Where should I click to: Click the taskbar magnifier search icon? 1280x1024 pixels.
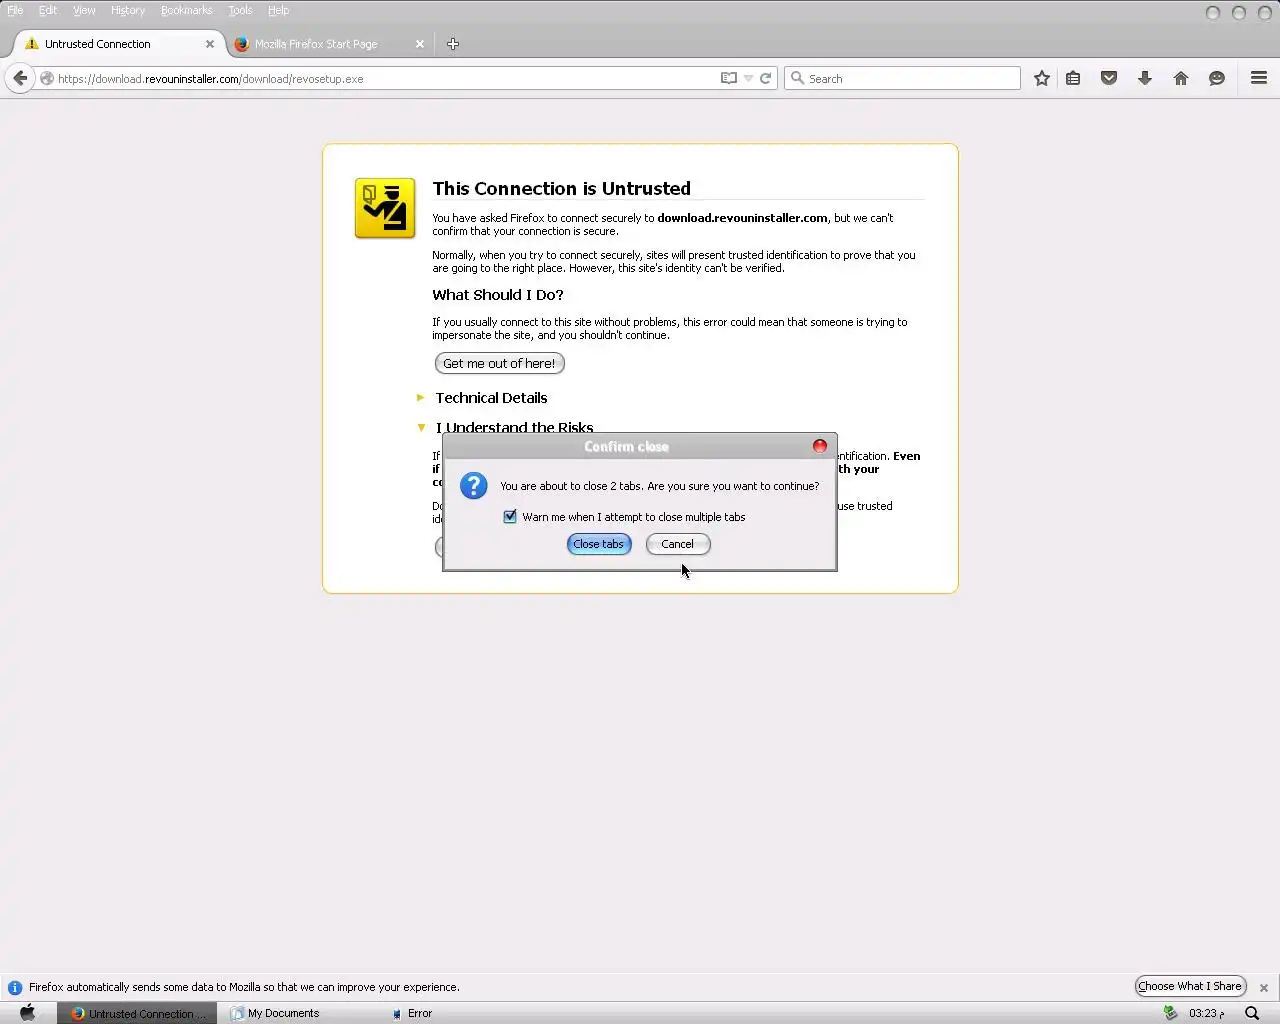click(x=1252, y=1013)
